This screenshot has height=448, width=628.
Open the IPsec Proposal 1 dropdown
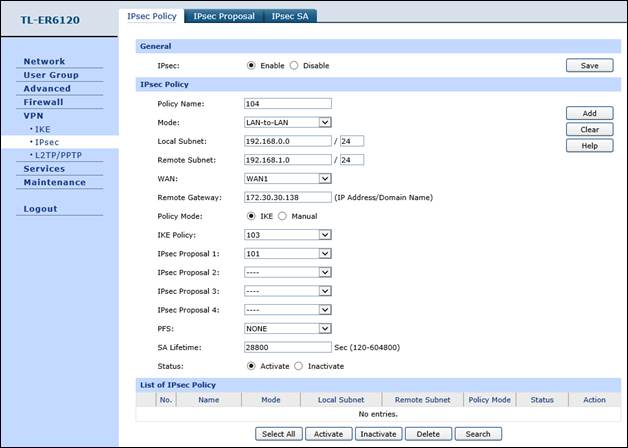pyautogui.click(x=287, y=254)
